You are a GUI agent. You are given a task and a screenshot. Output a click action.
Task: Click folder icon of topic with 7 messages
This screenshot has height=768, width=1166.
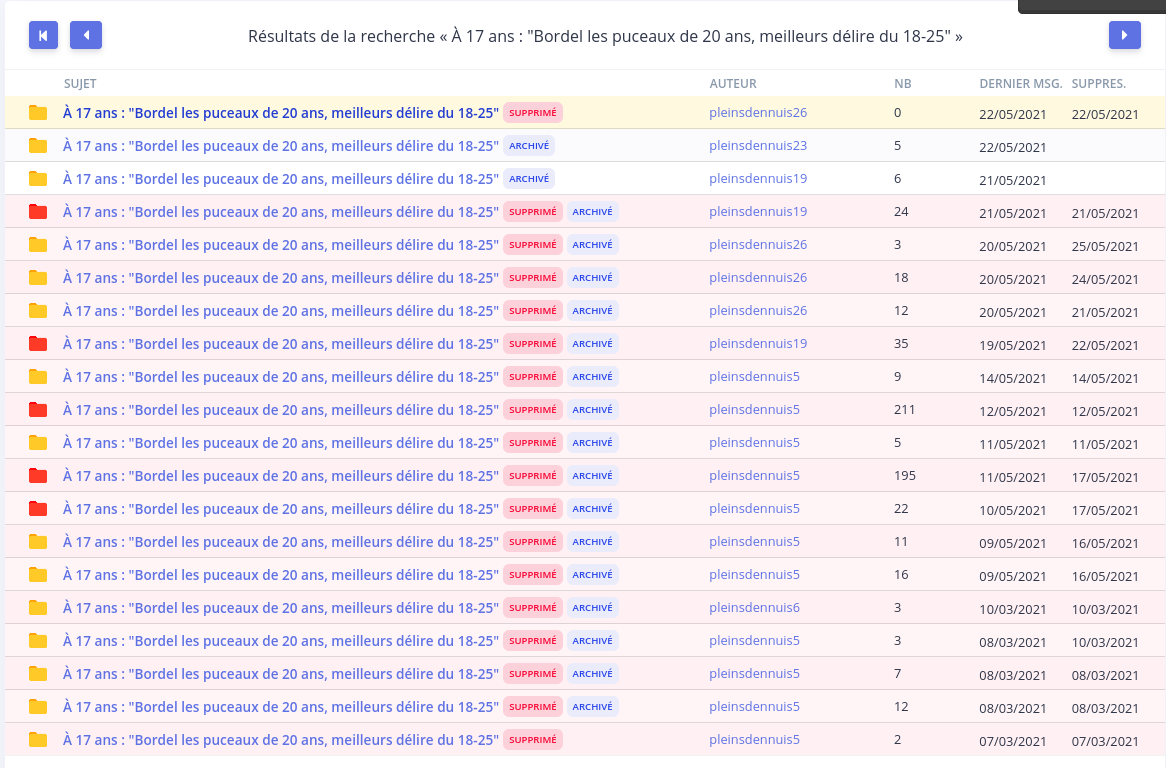click(38, 674)
